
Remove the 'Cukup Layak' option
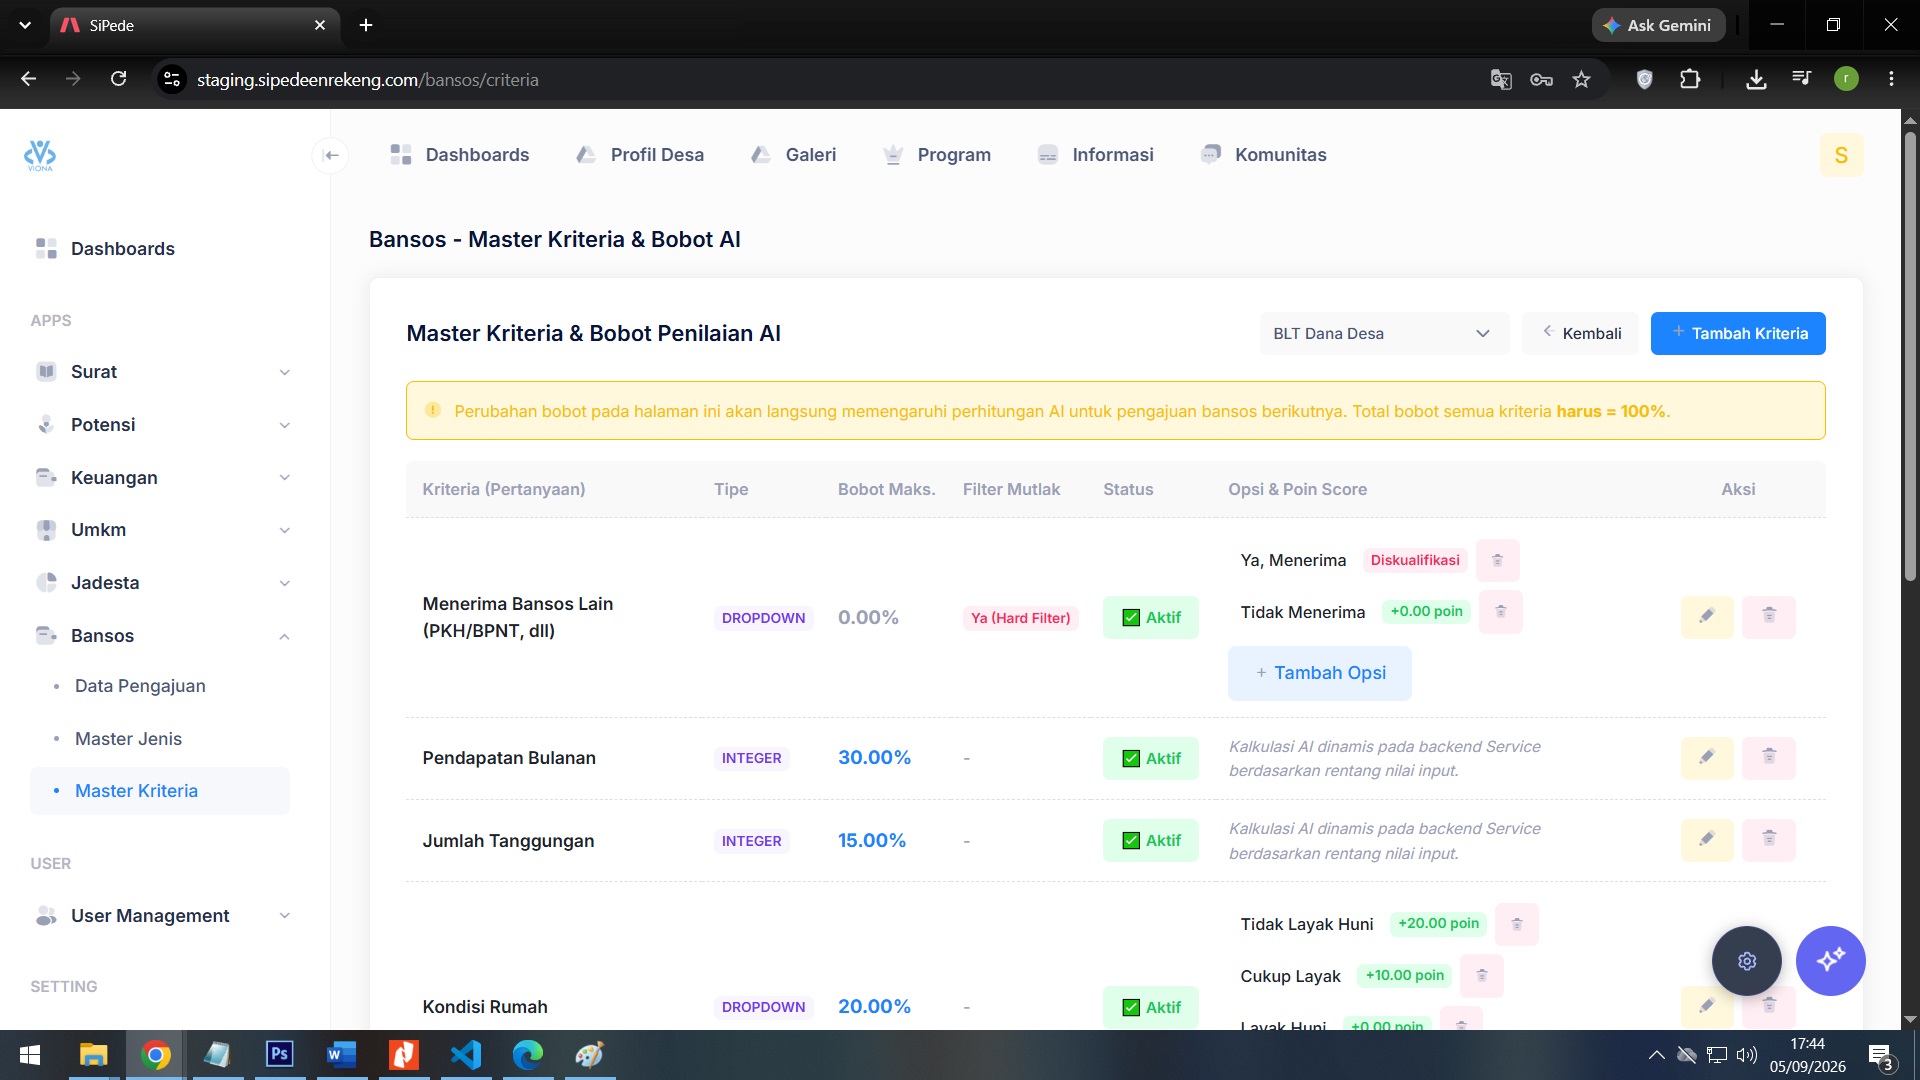[x=1481, y=975]
